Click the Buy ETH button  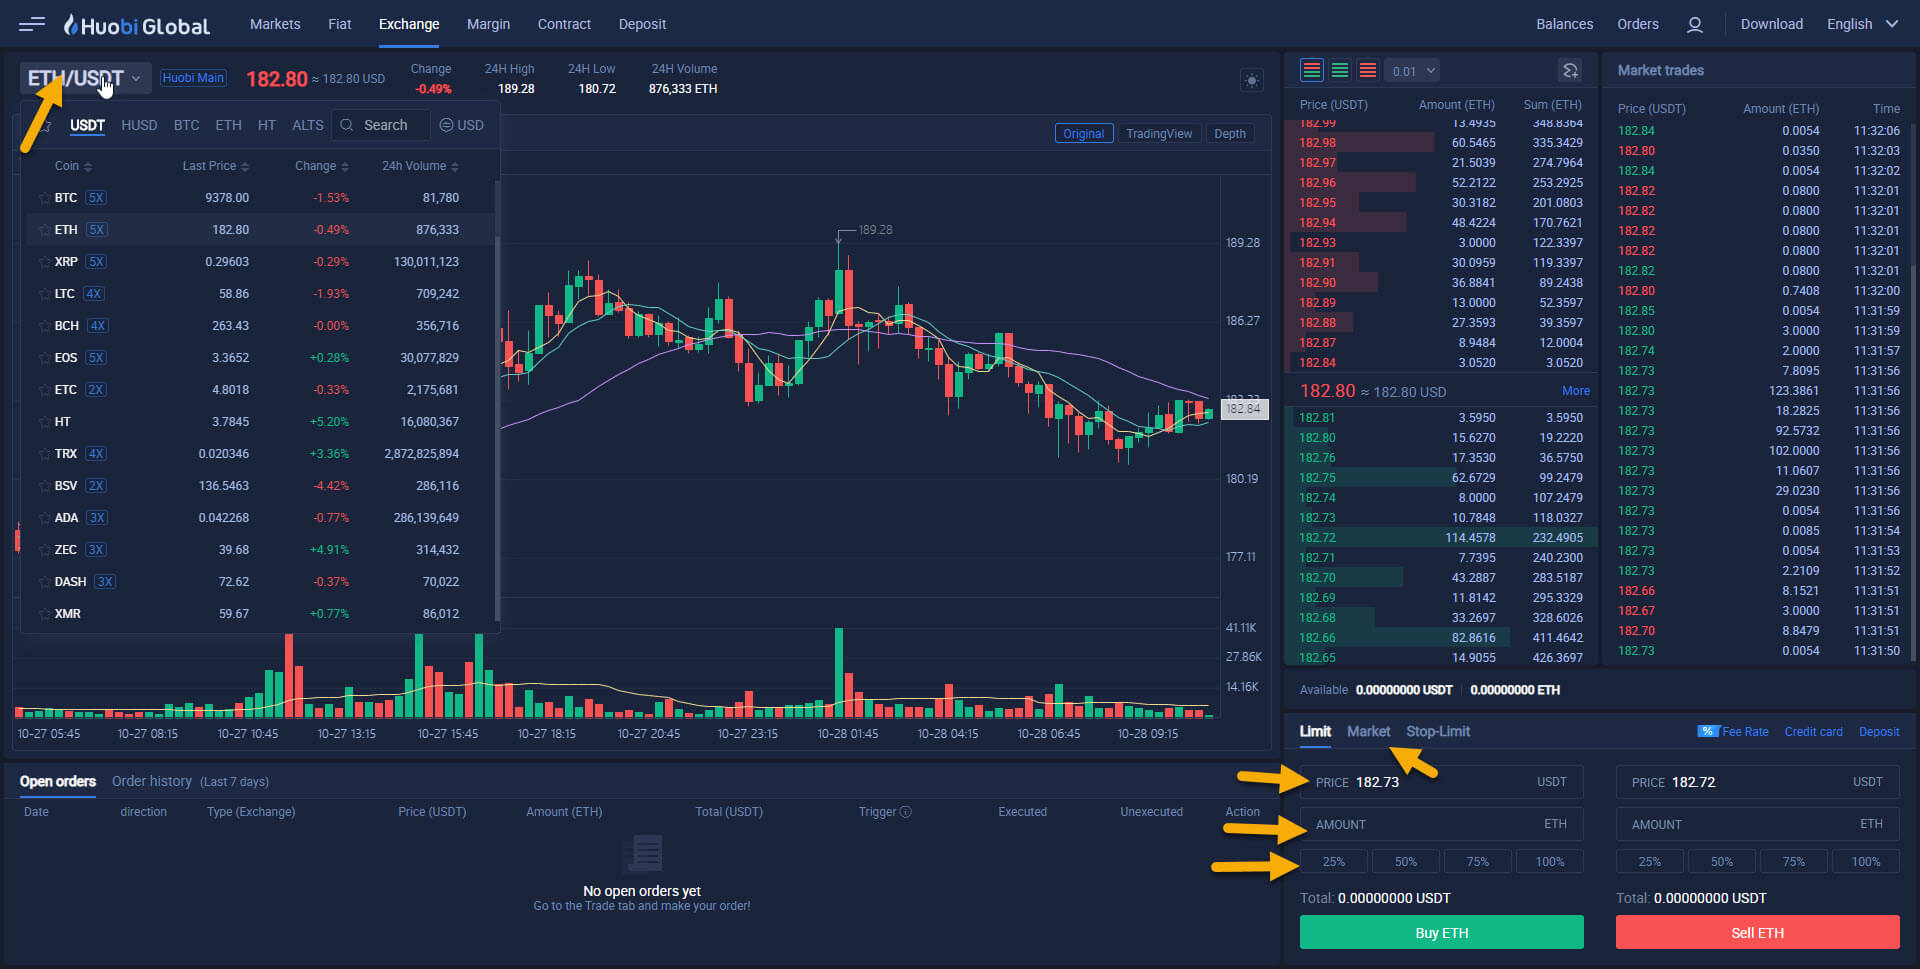pyautogui.click(x=1442, y=932)
